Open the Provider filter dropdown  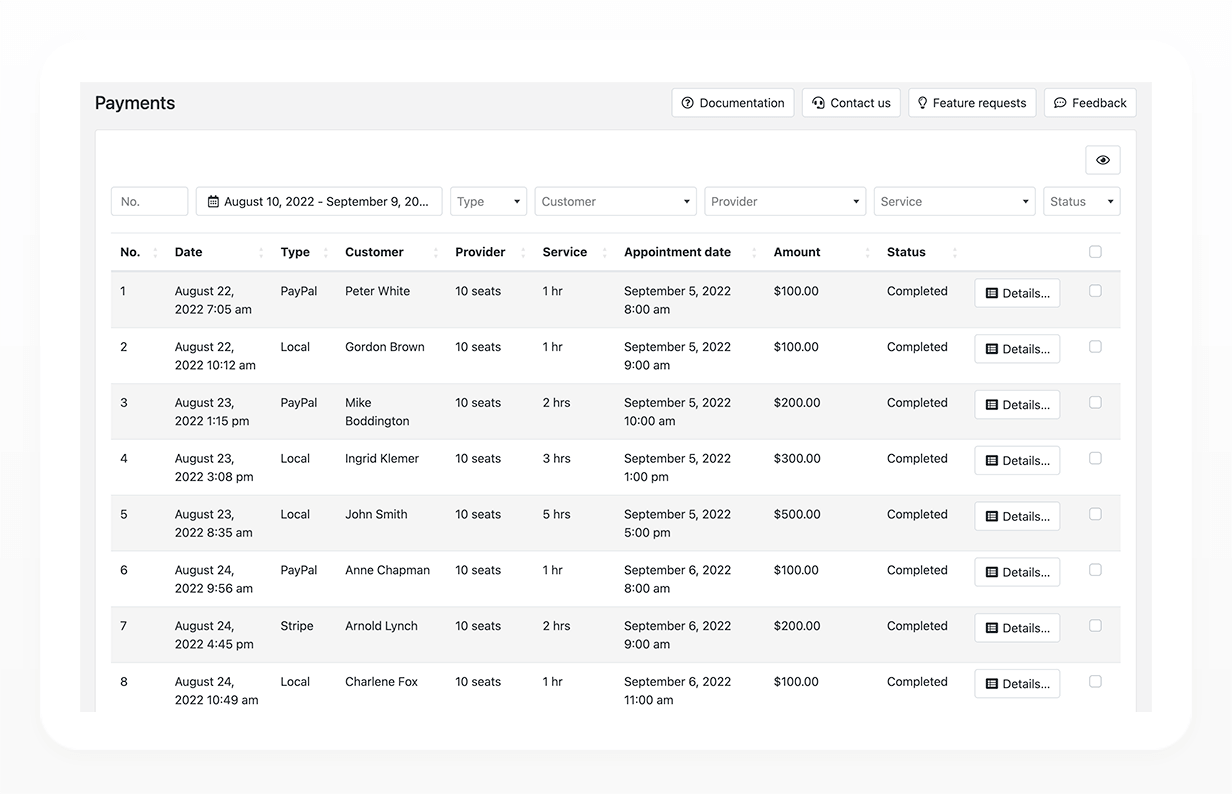coord(785,201)
